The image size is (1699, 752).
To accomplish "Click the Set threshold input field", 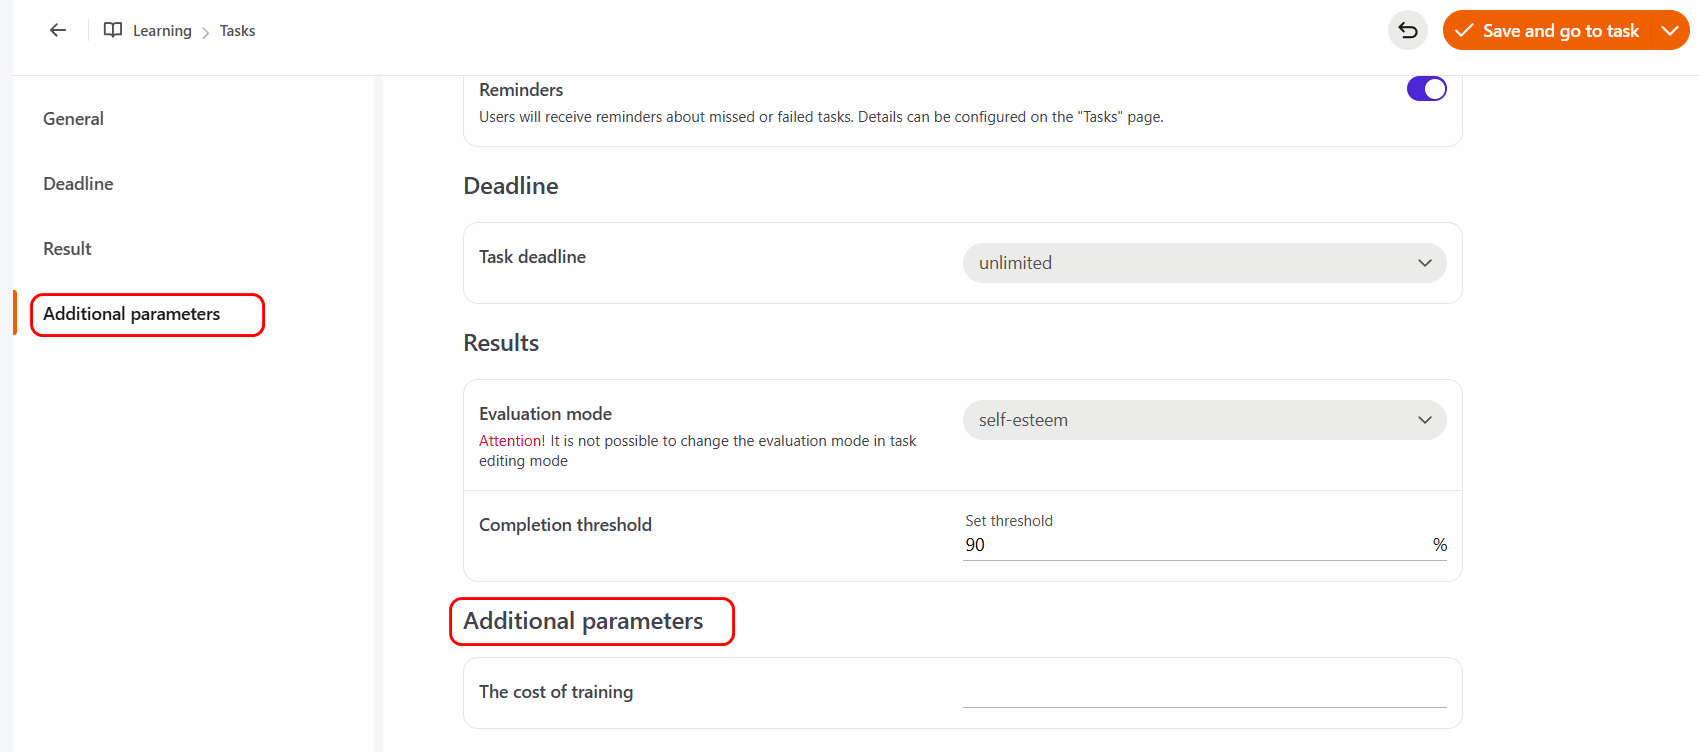I will (1195, 545).
